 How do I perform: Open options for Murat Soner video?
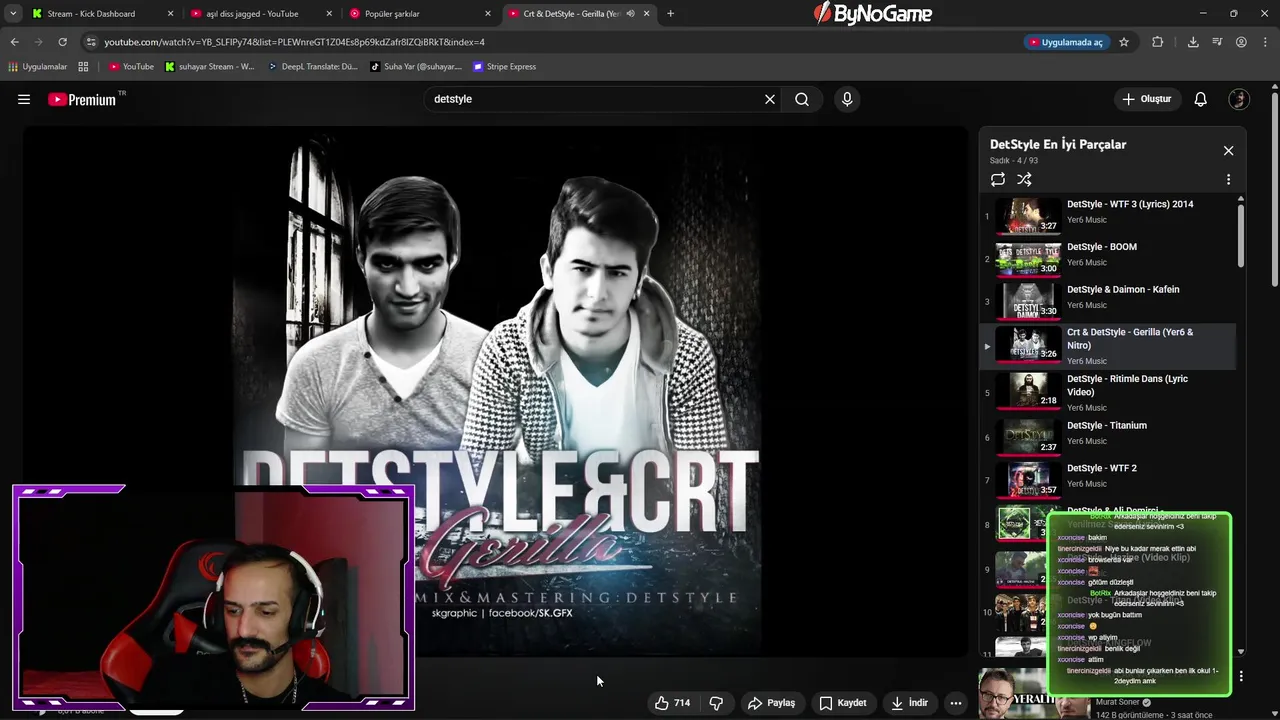pyautogui.click(x=1241, y=677)
